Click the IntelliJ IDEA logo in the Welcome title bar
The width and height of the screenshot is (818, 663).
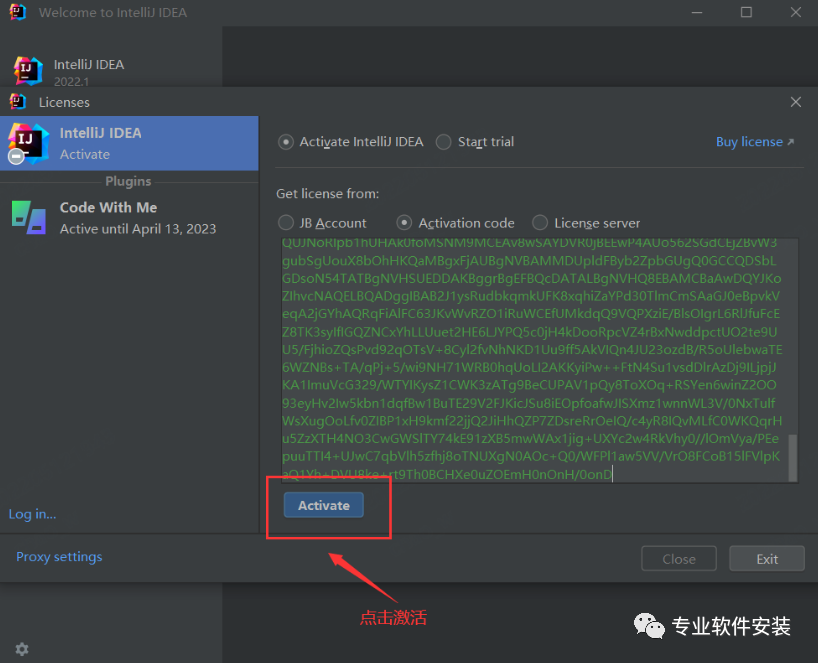(18, 12)
